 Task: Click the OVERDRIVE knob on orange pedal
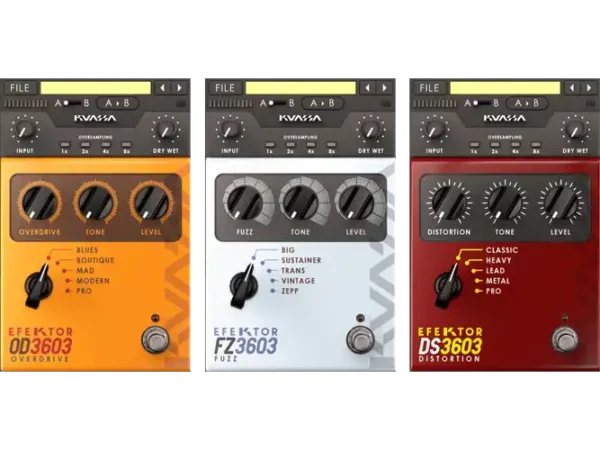pos(39,202)
